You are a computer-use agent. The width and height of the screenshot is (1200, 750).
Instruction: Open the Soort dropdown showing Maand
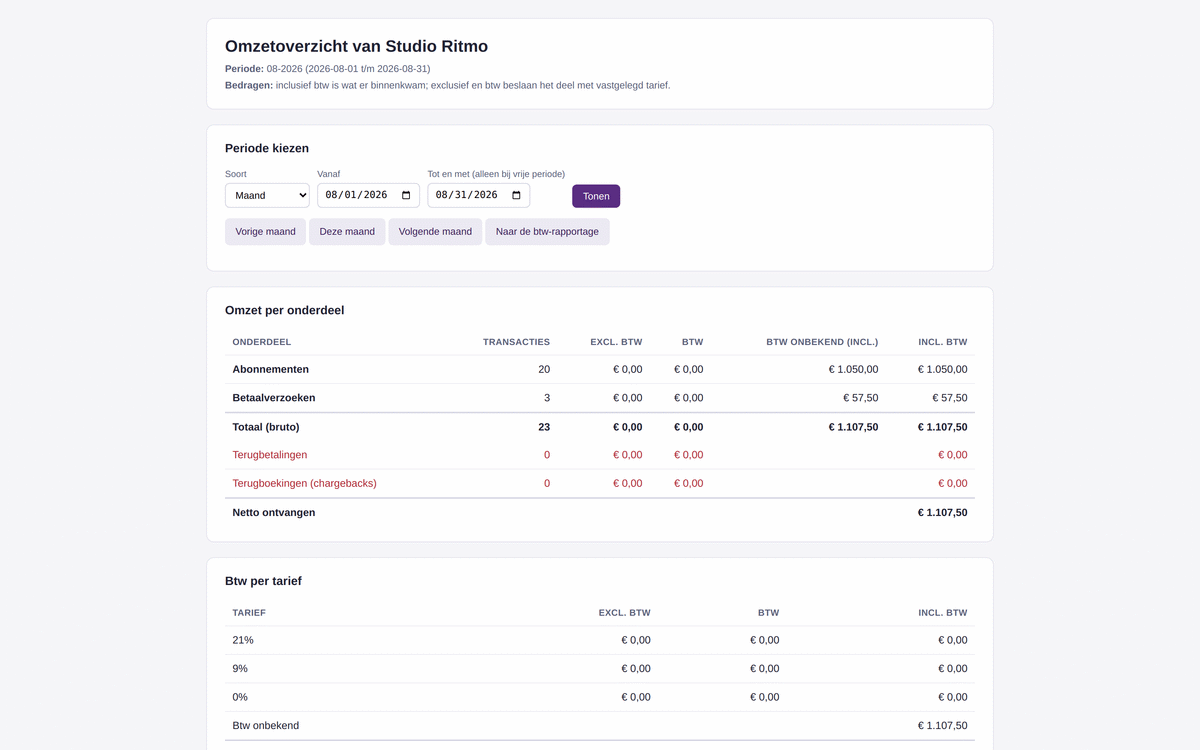267,195
